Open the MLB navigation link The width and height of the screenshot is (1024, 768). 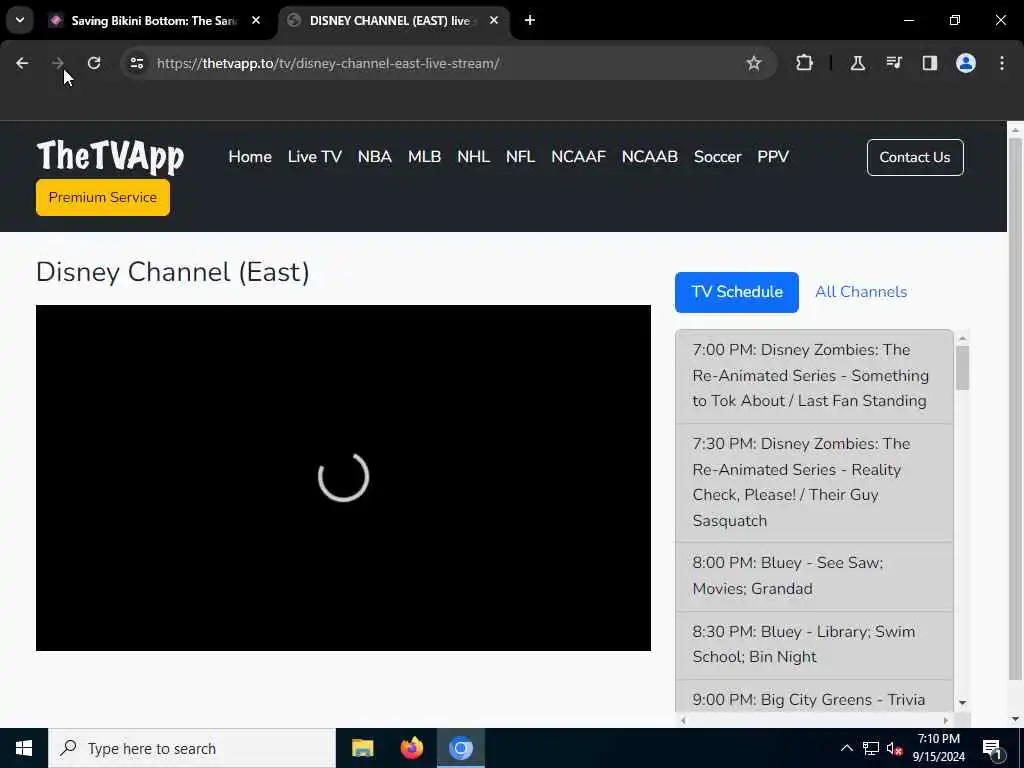(424, 157)
